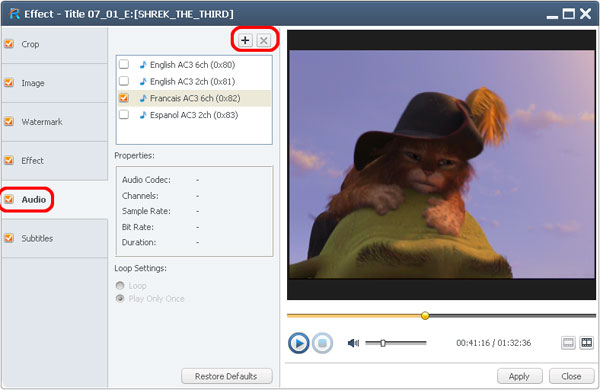Toggle the Image checkbox

coord(9,83)
